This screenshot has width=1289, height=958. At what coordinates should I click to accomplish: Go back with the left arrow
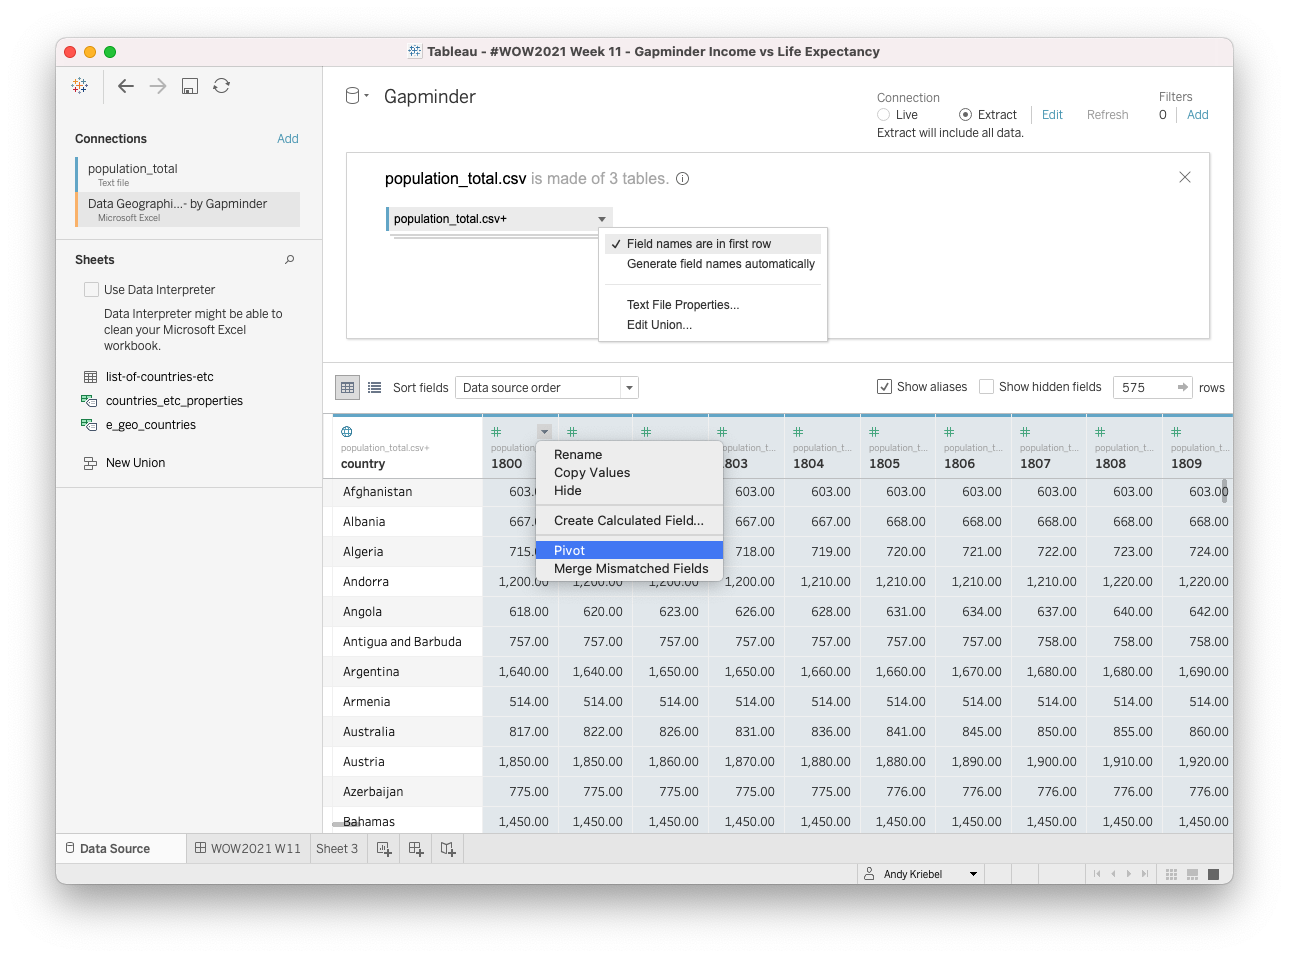(x=126, y=86)
